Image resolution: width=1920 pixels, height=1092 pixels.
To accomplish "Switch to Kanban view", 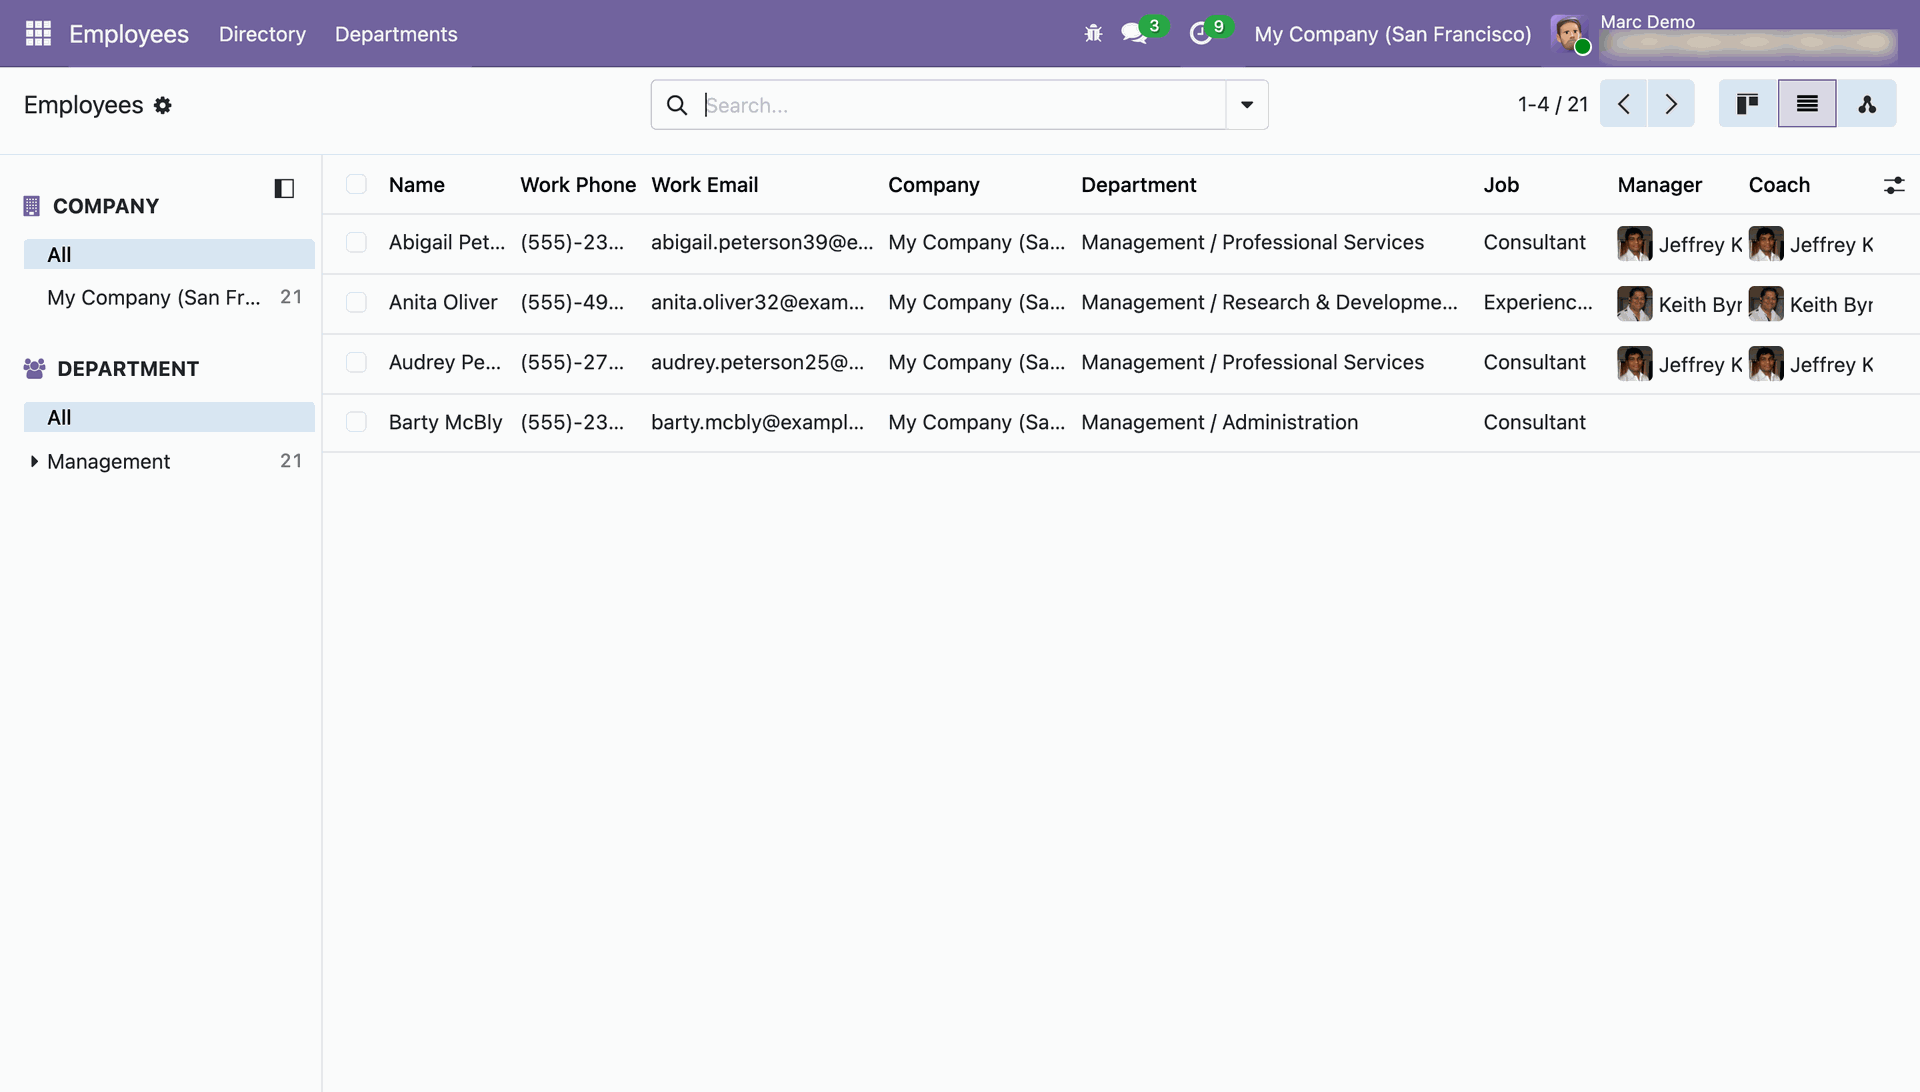I will [x=1747, y=104].
